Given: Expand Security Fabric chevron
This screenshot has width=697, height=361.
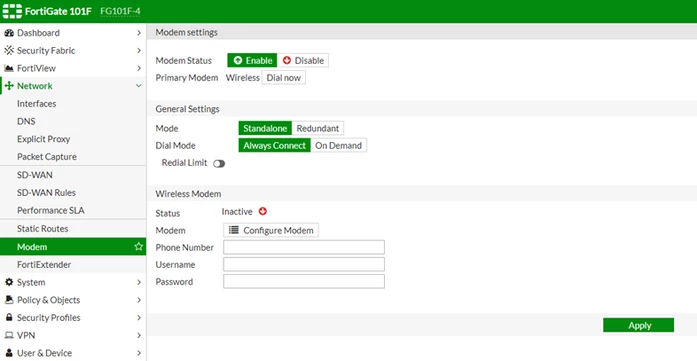Looking at the screenshot, I should 139,51.
